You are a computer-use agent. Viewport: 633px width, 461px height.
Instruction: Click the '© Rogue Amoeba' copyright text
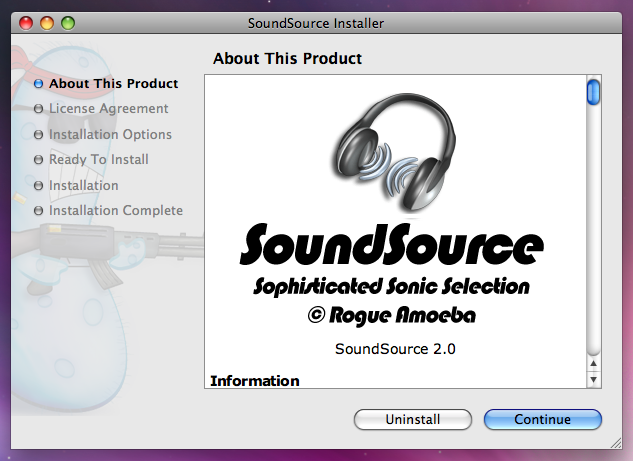pos(392,315)
